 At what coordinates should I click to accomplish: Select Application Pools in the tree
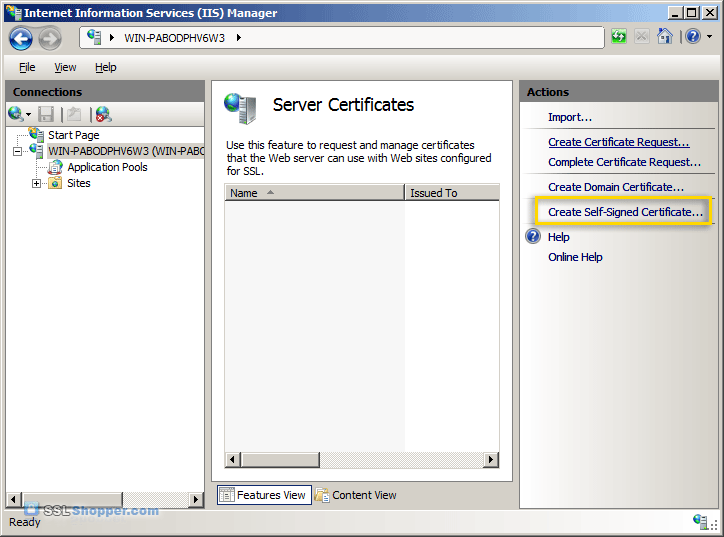(x=107, y=167)
